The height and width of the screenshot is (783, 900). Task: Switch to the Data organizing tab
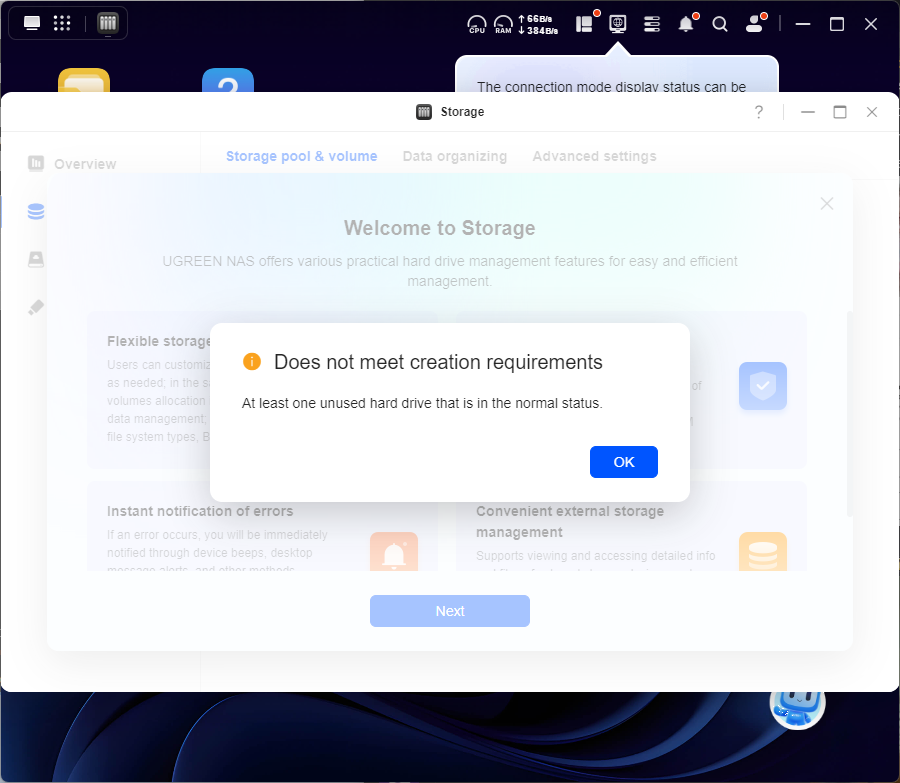coord(454,156)
